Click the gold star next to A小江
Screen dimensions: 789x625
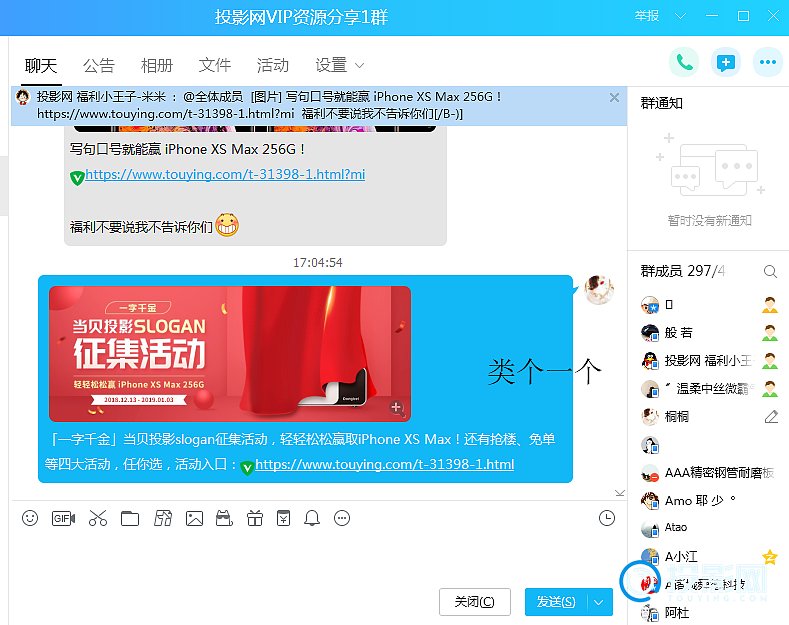point(770,557)
